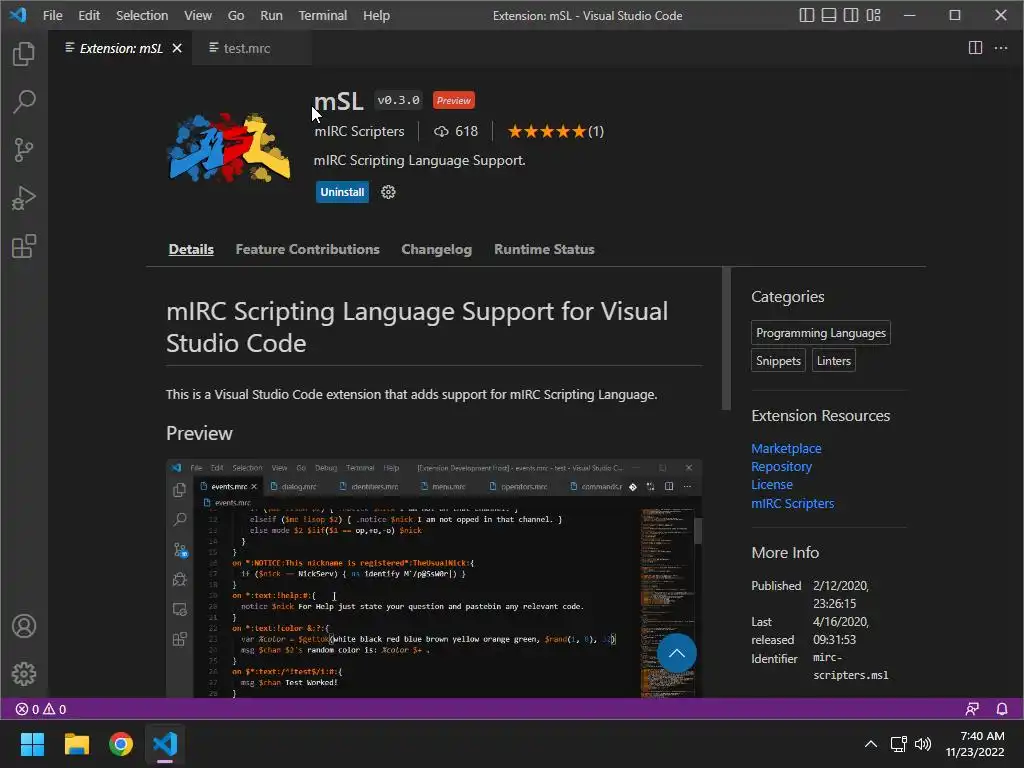Open Run and Debug view
The width and height of the screenshot is (1024, 768).
(x=24, y=199)
